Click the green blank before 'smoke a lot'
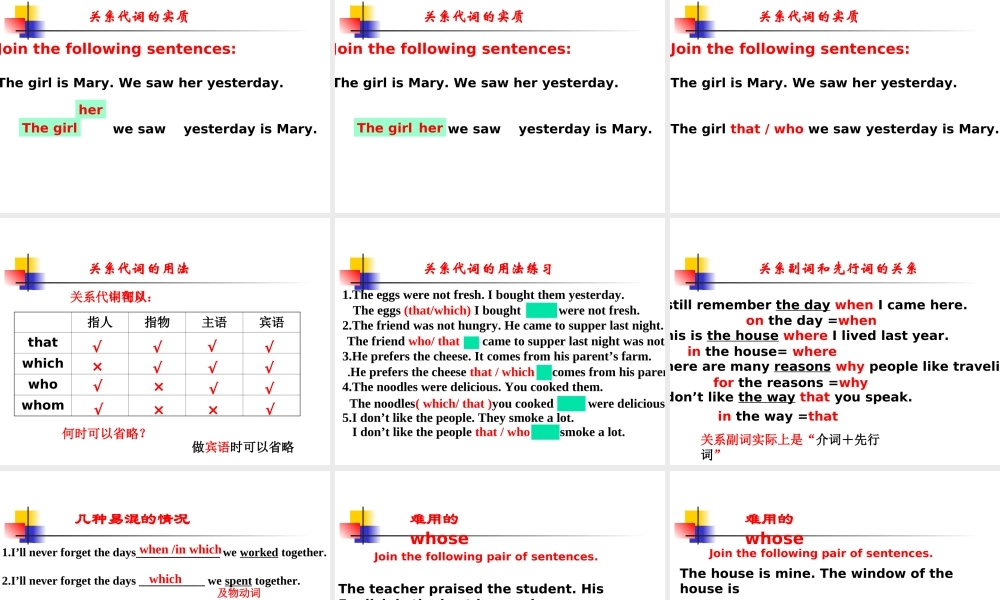 (x=545, y=432)
